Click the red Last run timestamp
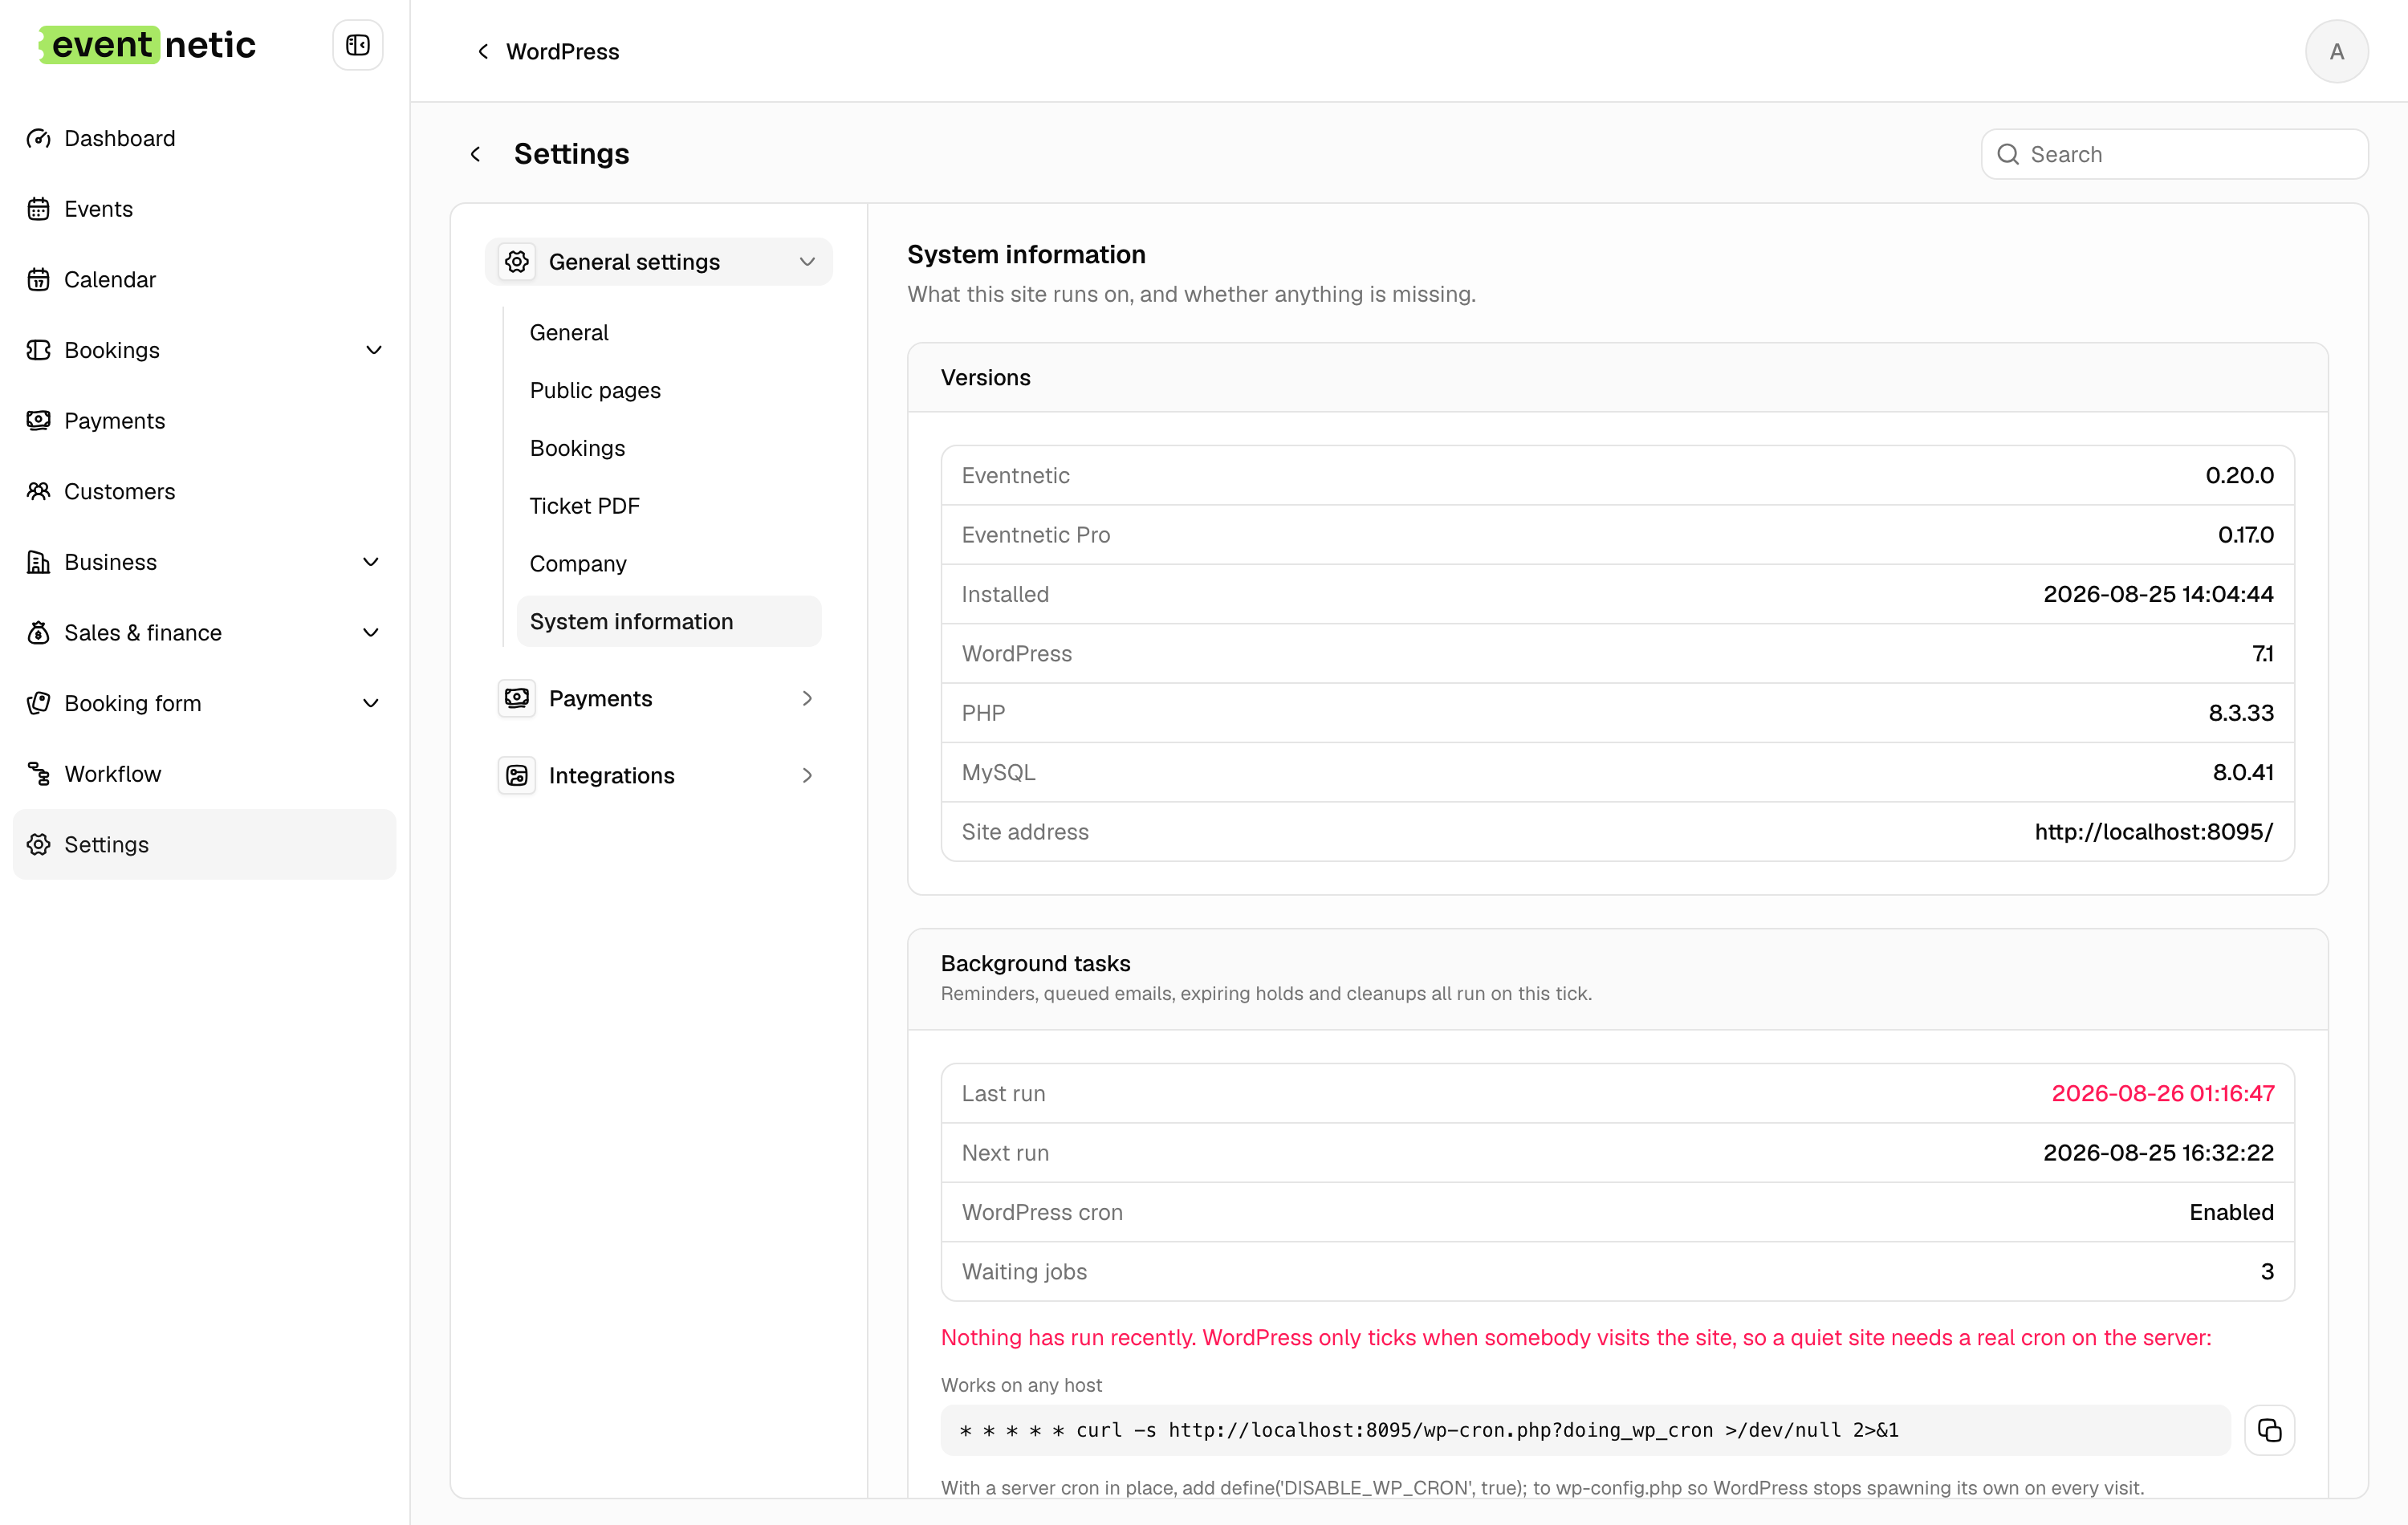The image size is (2408, 1525). tap(2163, 1094)
